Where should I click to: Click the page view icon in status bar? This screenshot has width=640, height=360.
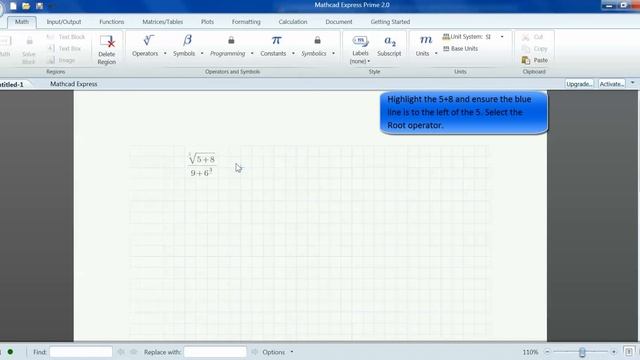(629, 351)
